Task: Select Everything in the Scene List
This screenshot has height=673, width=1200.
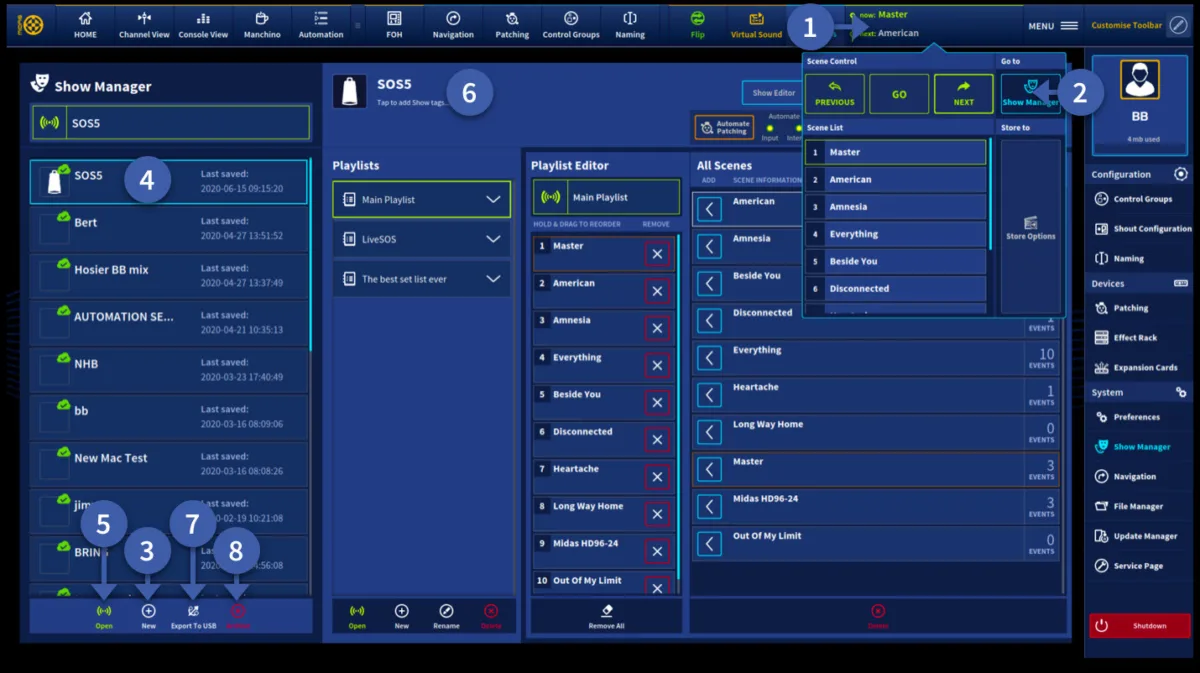Action: pos(896,234)
